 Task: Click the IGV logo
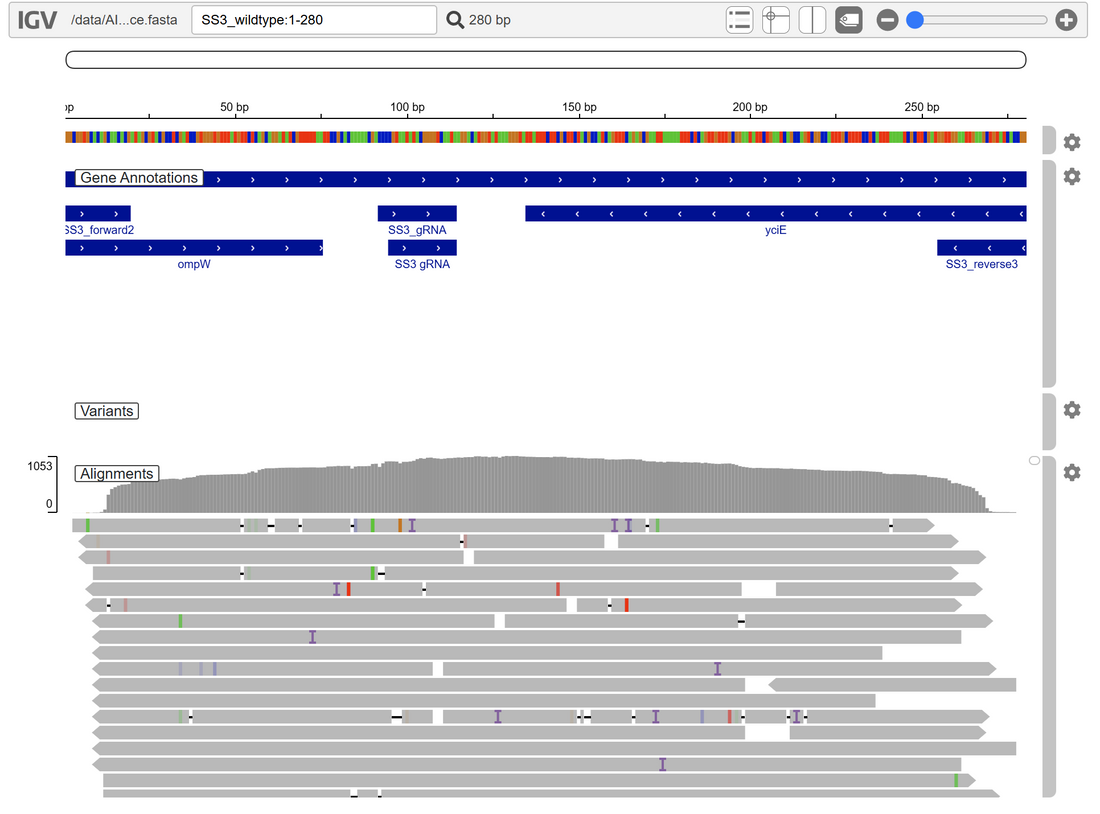pyautogui.click(x=32, y=19)
